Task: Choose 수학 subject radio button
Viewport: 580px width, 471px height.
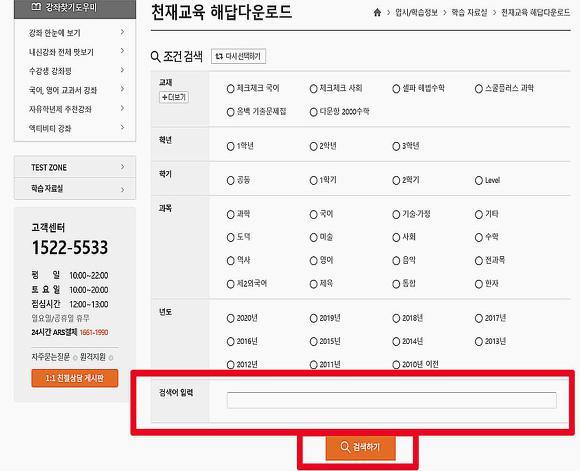Action: [x=479, y=237]
